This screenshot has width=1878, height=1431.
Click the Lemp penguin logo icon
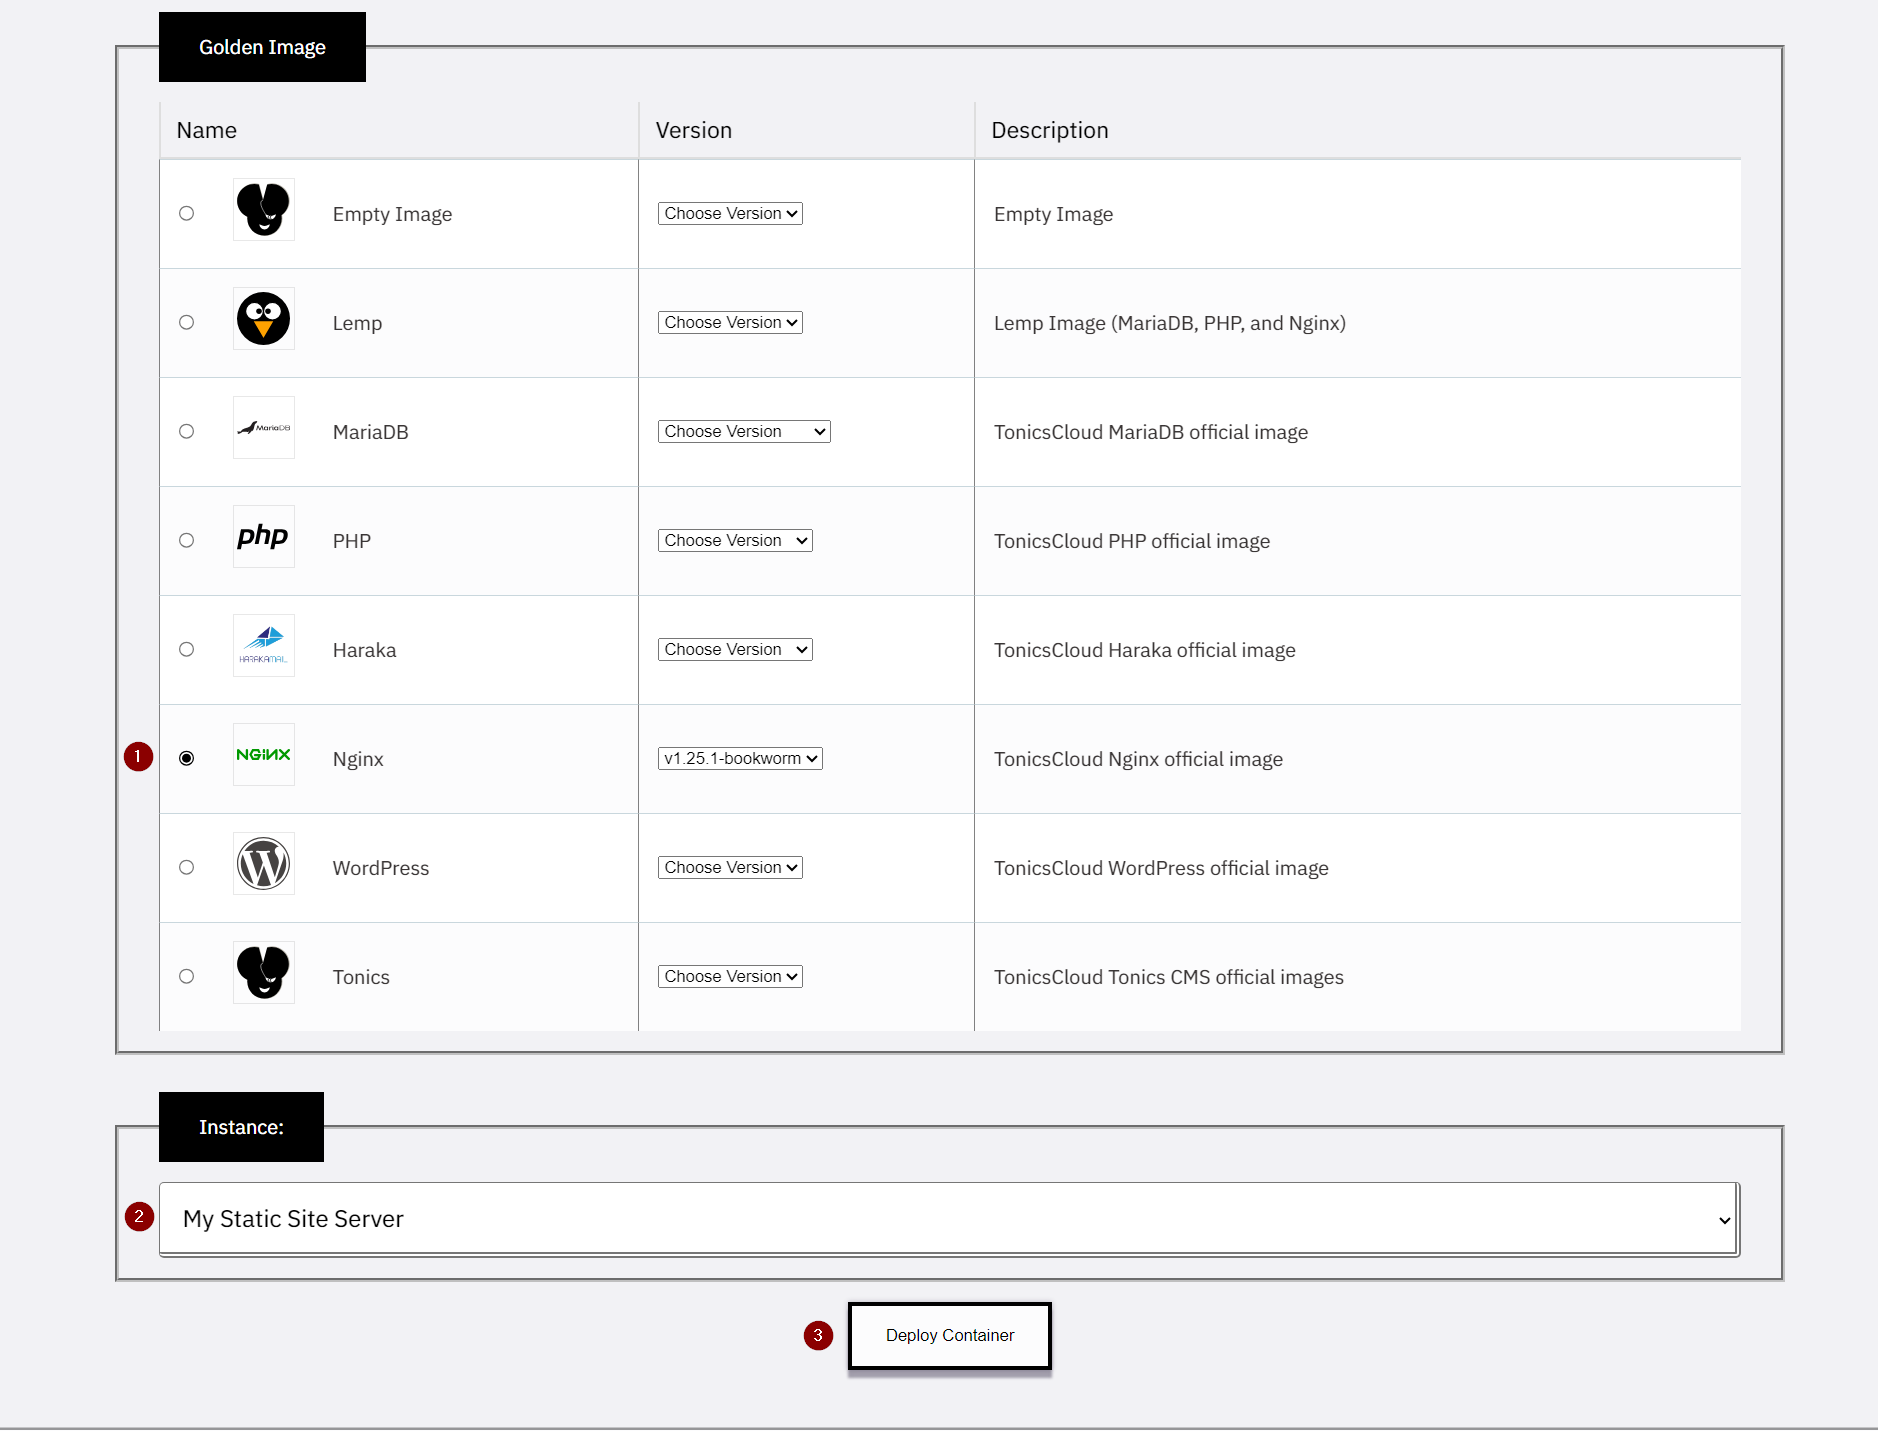(263, 319)
